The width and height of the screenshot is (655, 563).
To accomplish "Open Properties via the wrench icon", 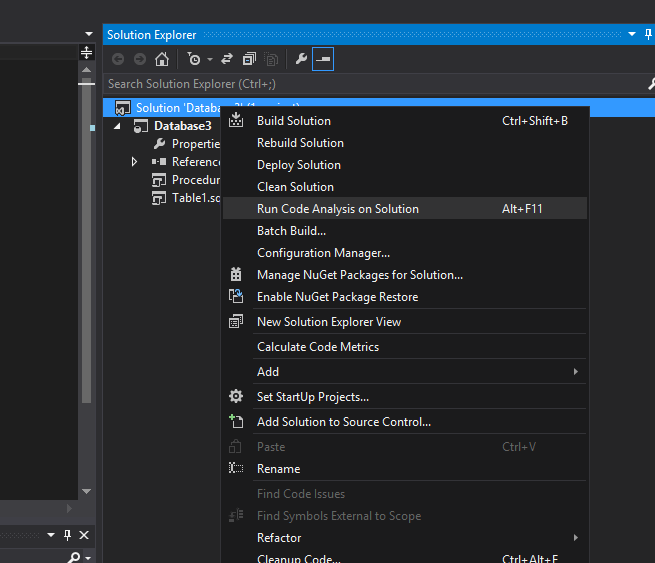I will 301,60.
